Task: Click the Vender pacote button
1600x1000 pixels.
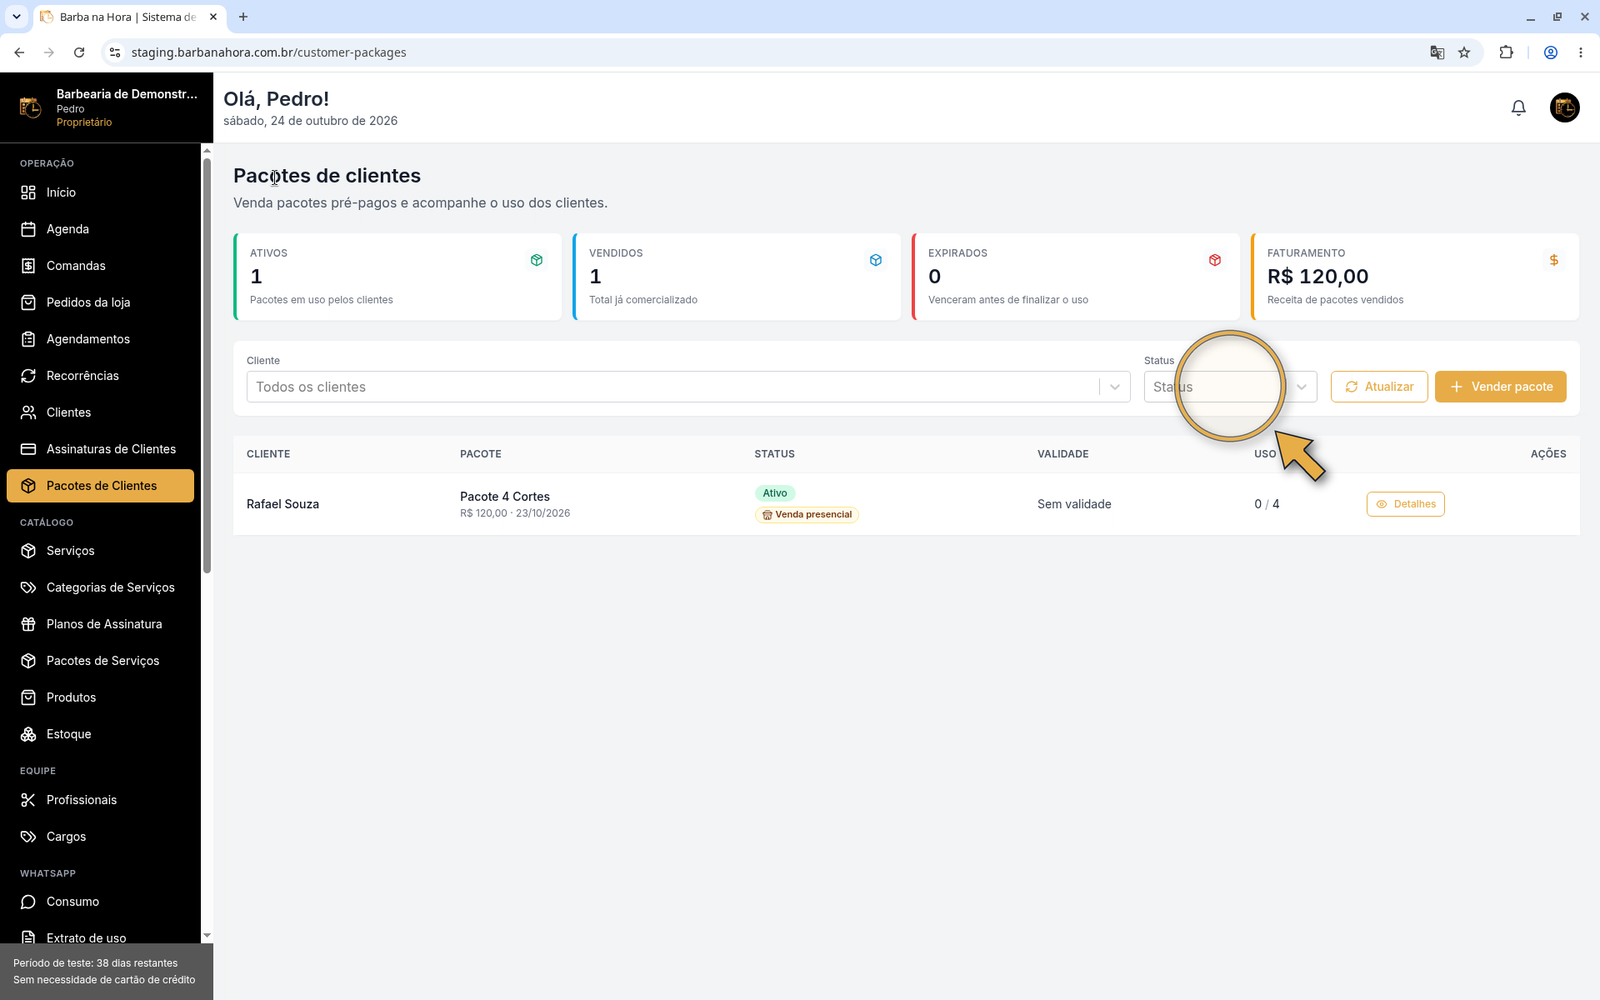Action: click(1500, 387)
